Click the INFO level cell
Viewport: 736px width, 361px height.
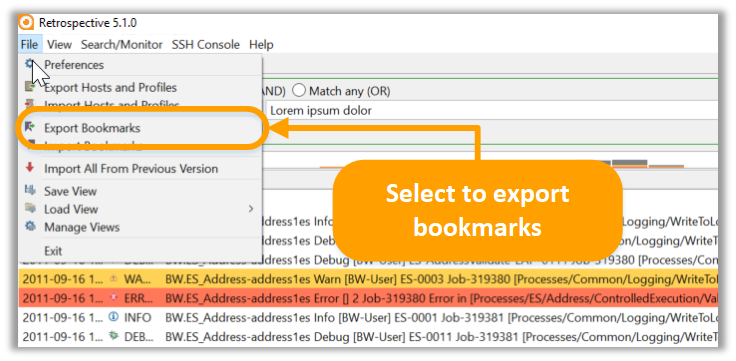[x=138, y=318]
